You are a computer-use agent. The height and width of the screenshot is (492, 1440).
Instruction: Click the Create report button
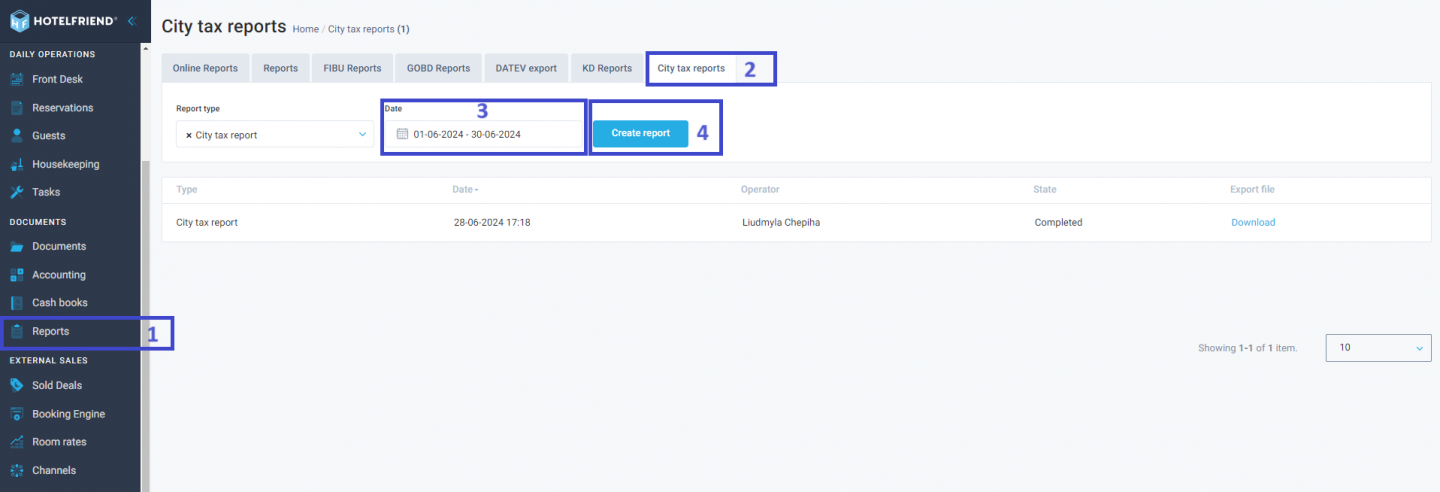(x=641, y=133)
